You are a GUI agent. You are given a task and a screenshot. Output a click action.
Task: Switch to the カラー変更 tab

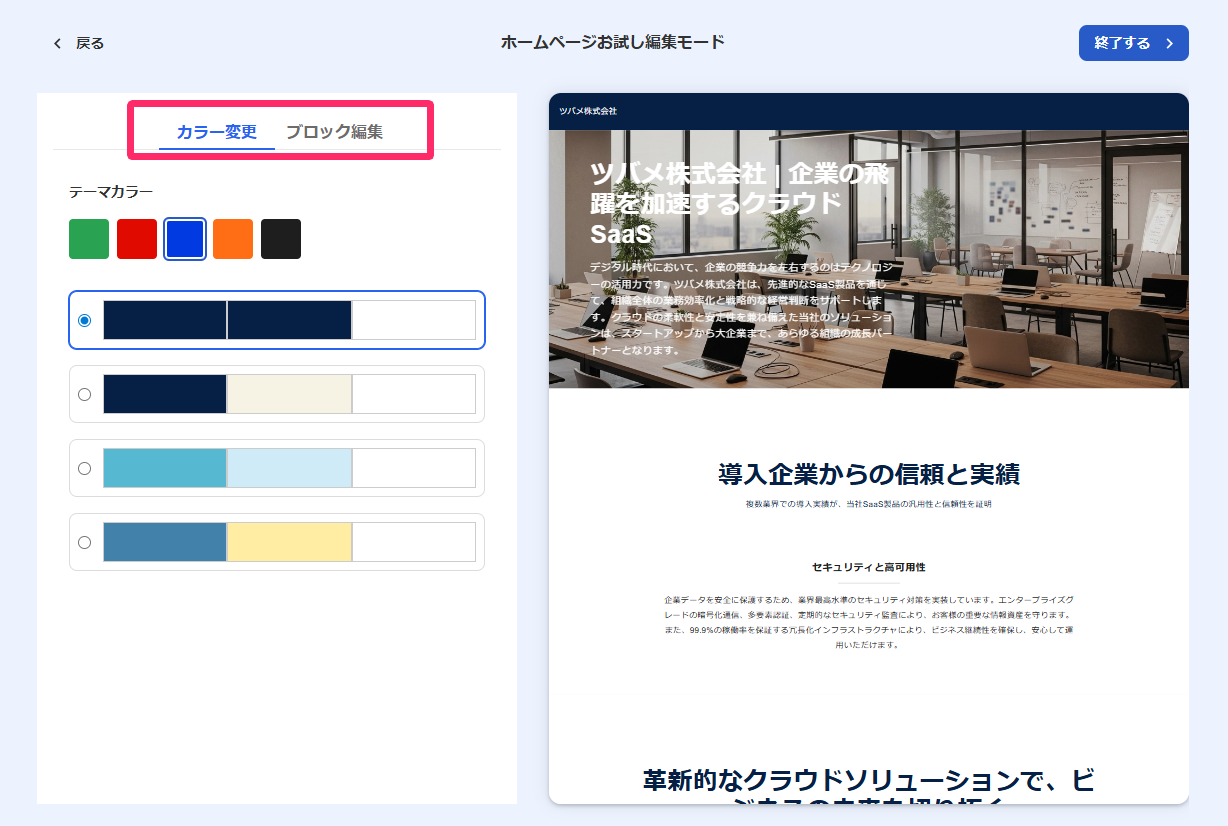217,132
